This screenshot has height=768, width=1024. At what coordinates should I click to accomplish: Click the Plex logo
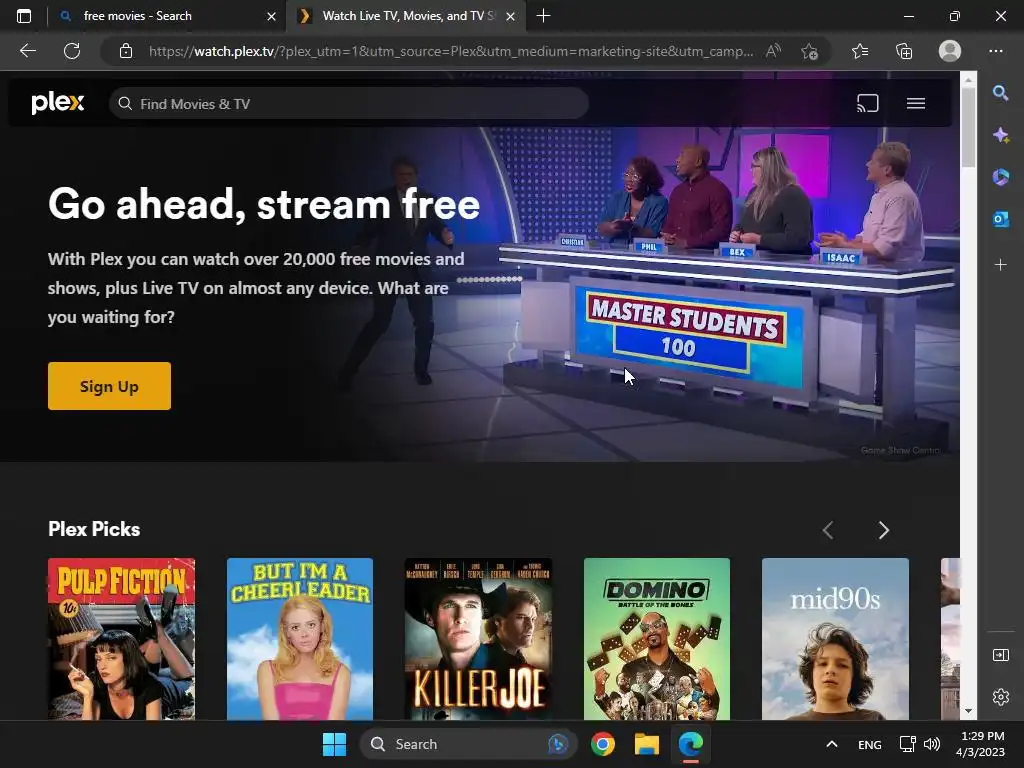point(57,103)
